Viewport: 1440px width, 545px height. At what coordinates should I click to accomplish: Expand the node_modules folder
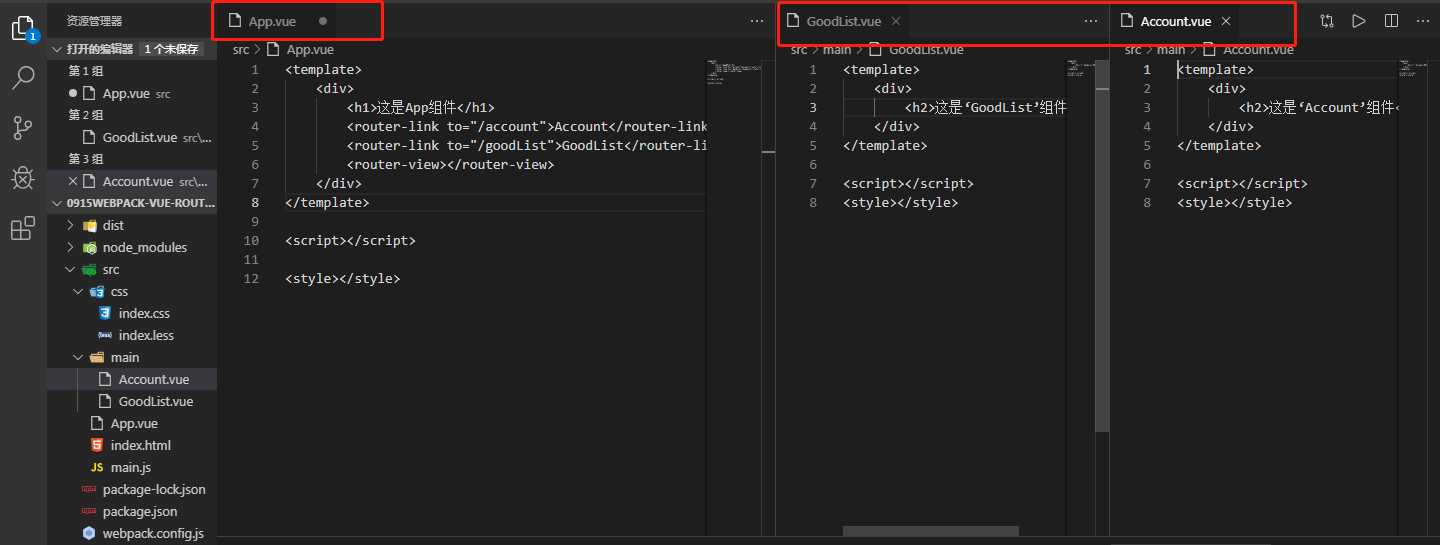click(131, 247)
